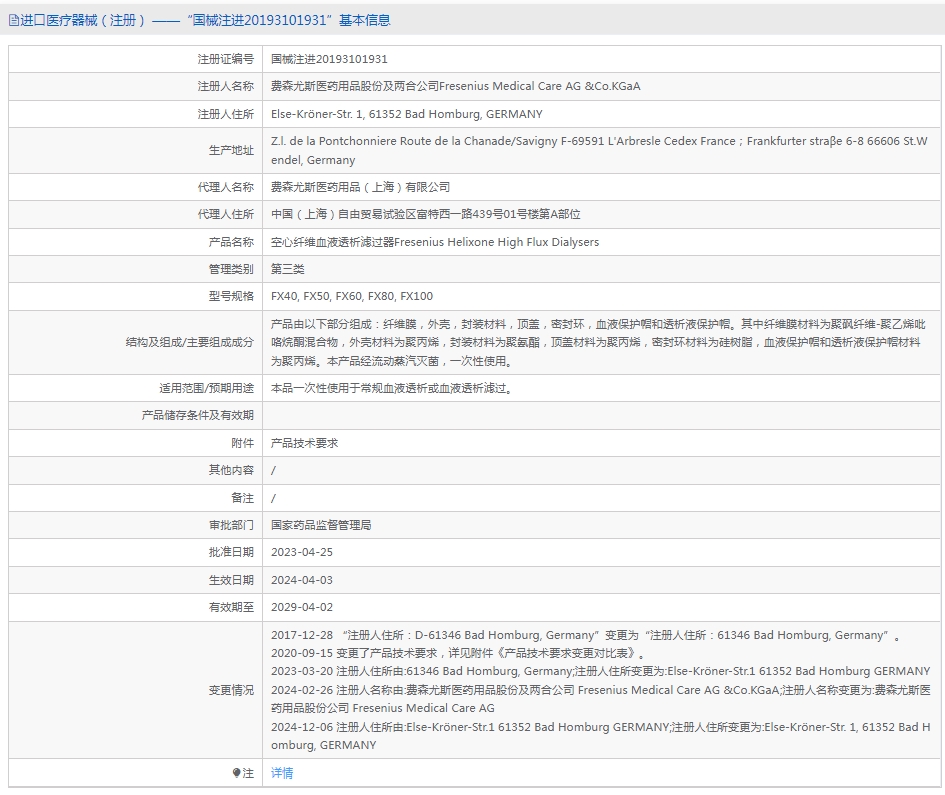This screenshot has height=795, width=945.
Task: Select registrant name Fresenius Medical Care AG &Co.KGaA
Action: pyautogui.click(x=539, y=86)
